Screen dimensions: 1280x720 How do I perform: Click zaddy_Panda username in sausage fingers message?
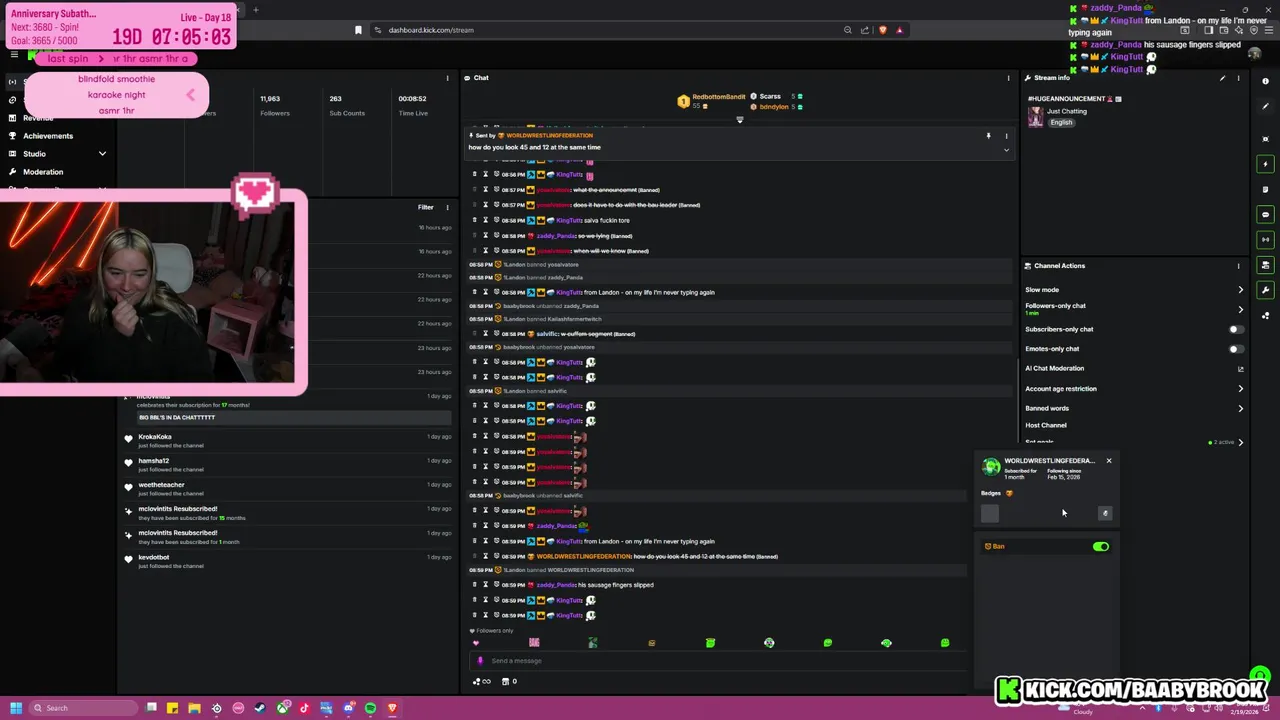(557, 585)
